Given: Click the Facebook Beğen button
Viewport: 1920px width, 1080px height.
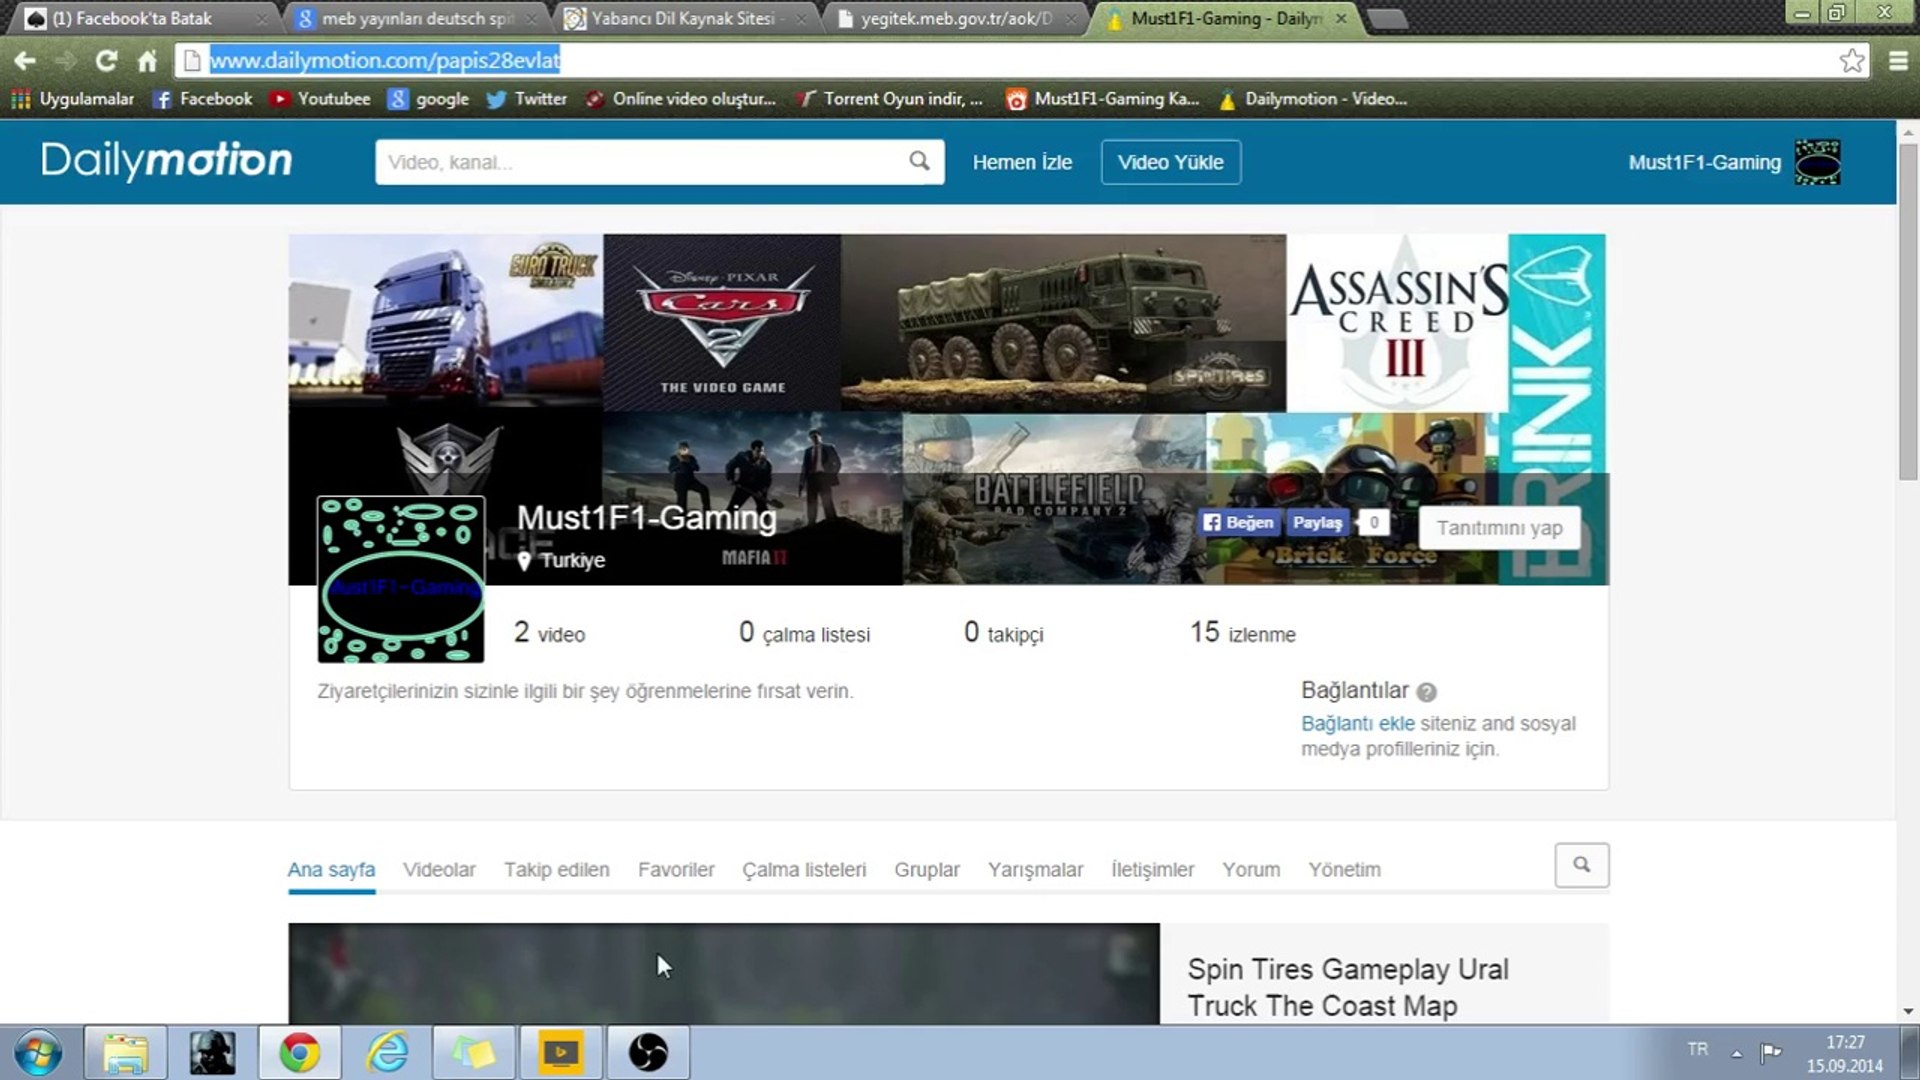Looking at the screenshot, I should point(1238,522).
